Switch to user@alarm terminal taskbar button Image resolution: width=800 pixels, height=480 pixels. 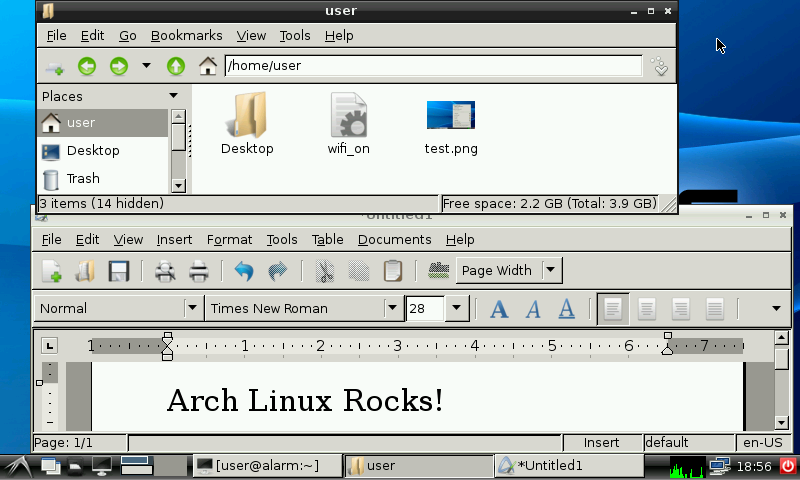[267, 466]
